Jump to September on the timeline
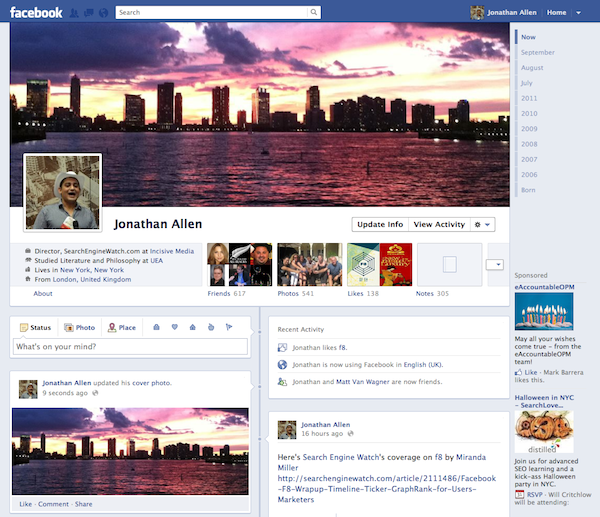This screenshot has width=600, height=517. (x=537, y=52)
